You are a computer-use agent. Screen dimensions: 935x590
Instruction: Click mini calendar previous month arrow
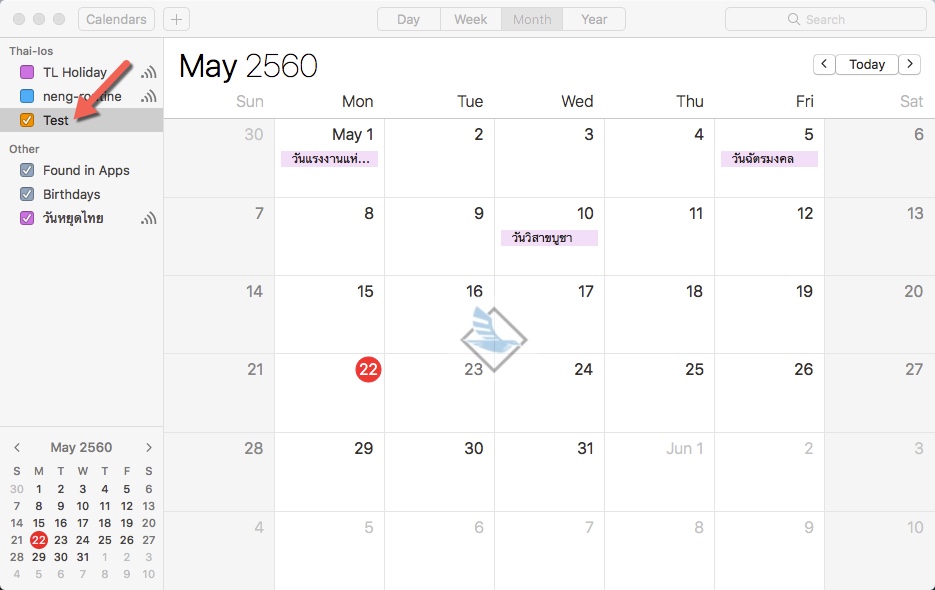click(18, 448)
